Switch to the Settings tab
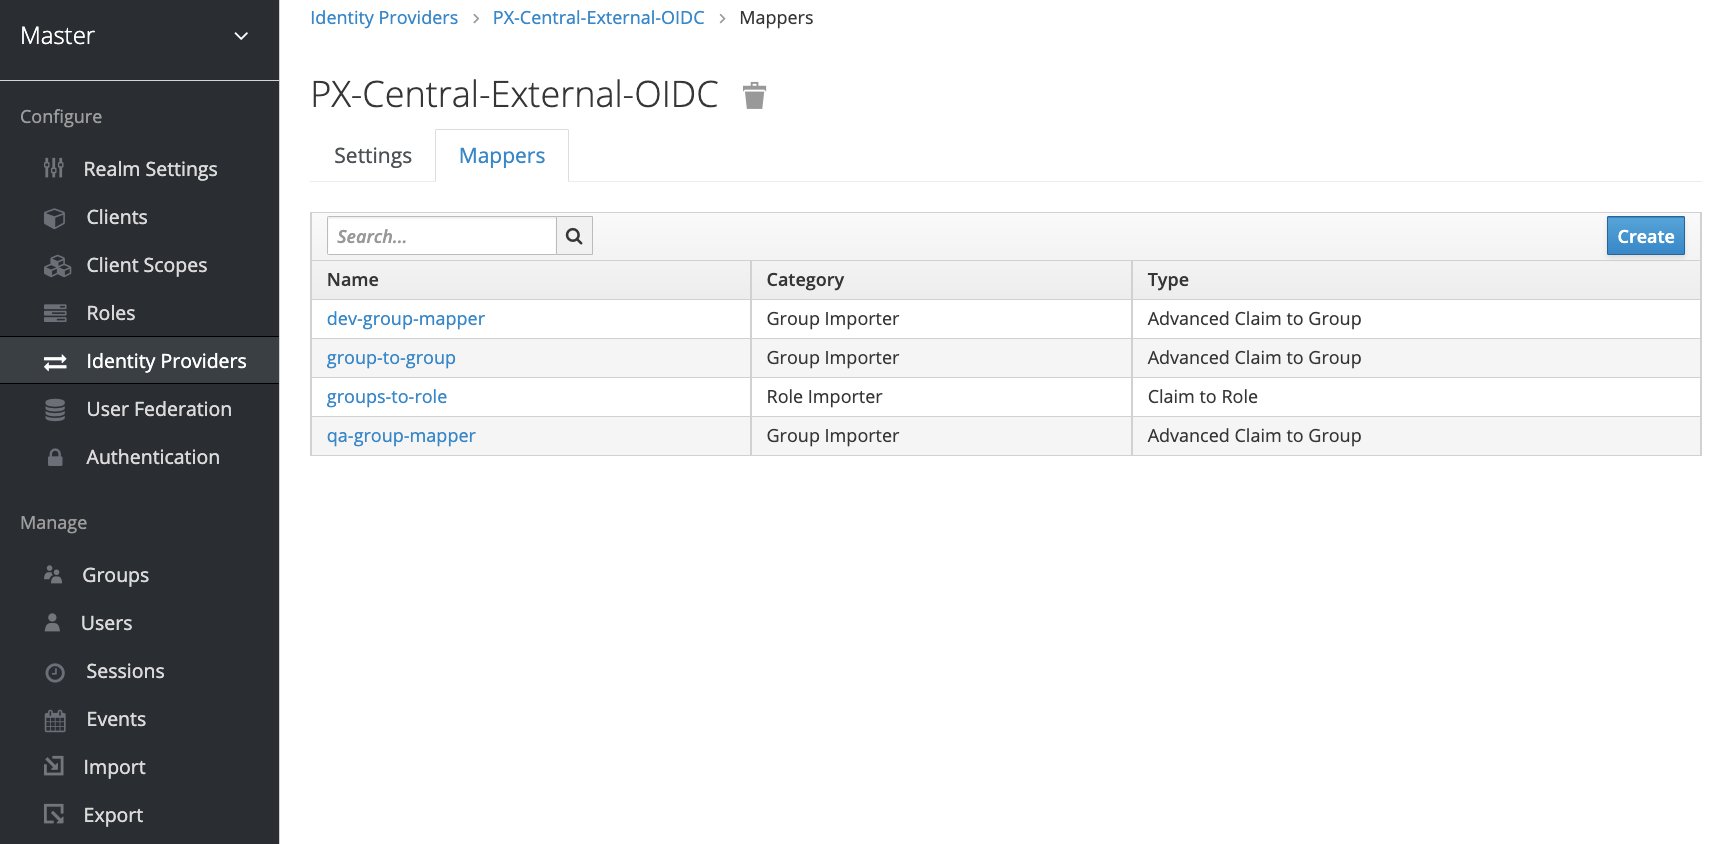Viewport: 1716px width, 844px height. coord(372,156)
